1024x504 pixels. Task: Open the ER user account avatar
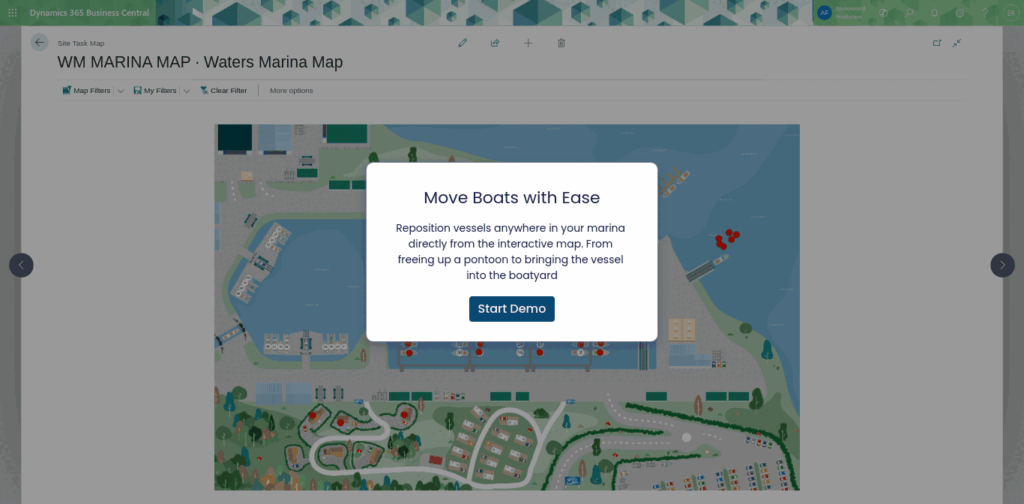(x=1010, y=12)
